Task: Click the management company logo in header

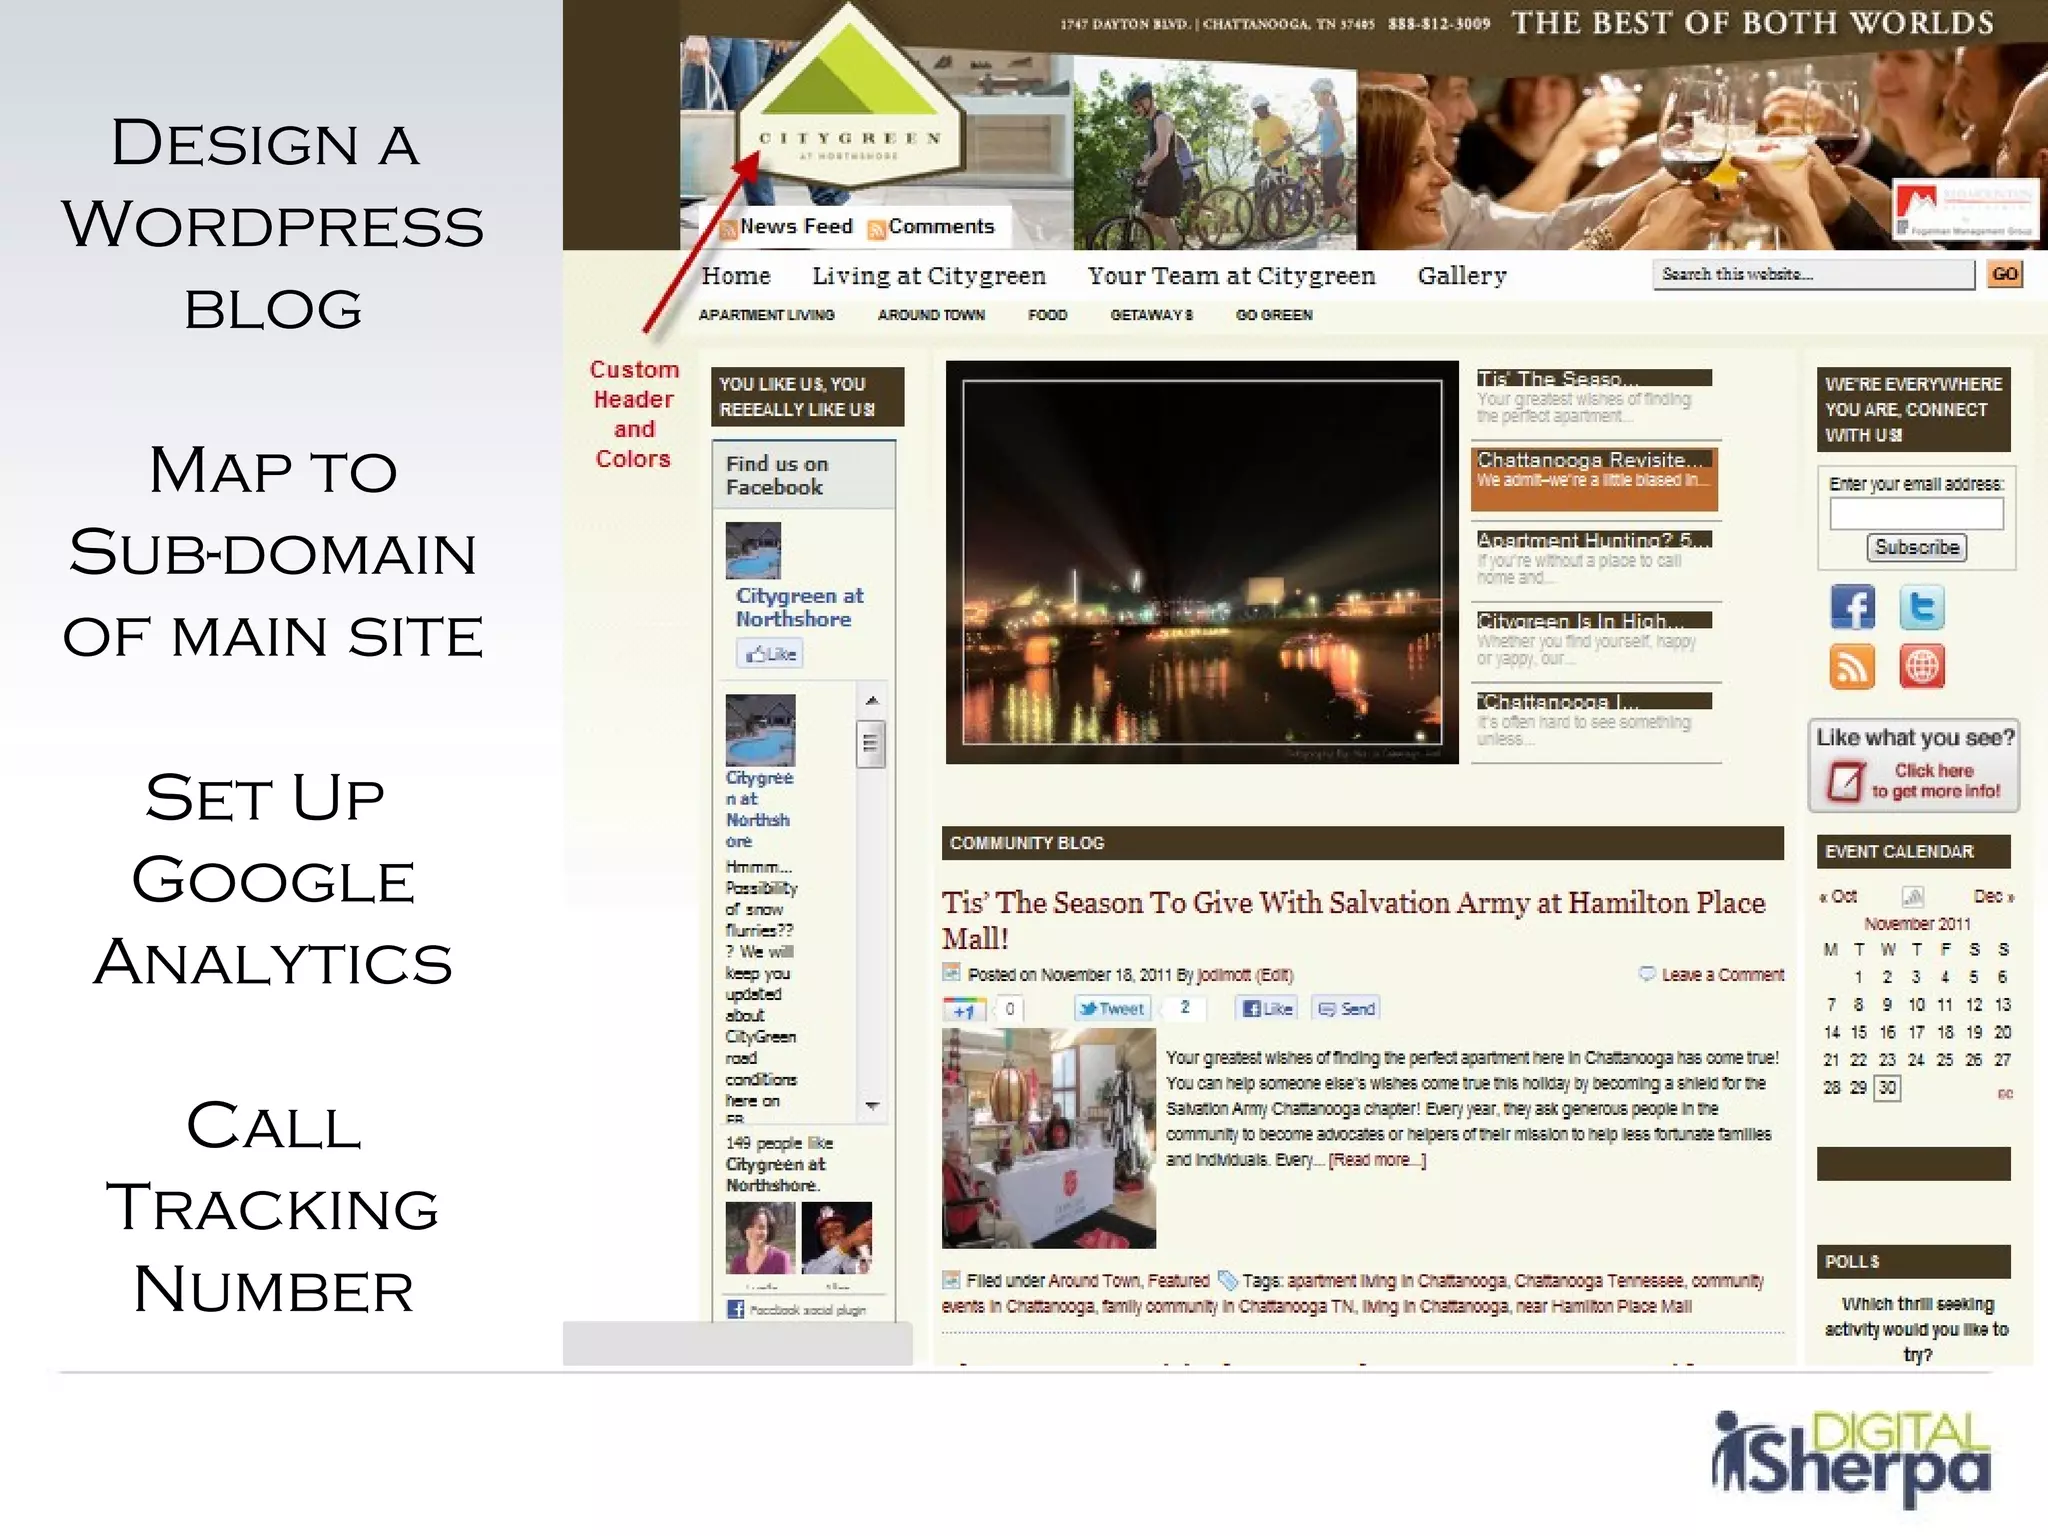Action: coord(1965,209)
